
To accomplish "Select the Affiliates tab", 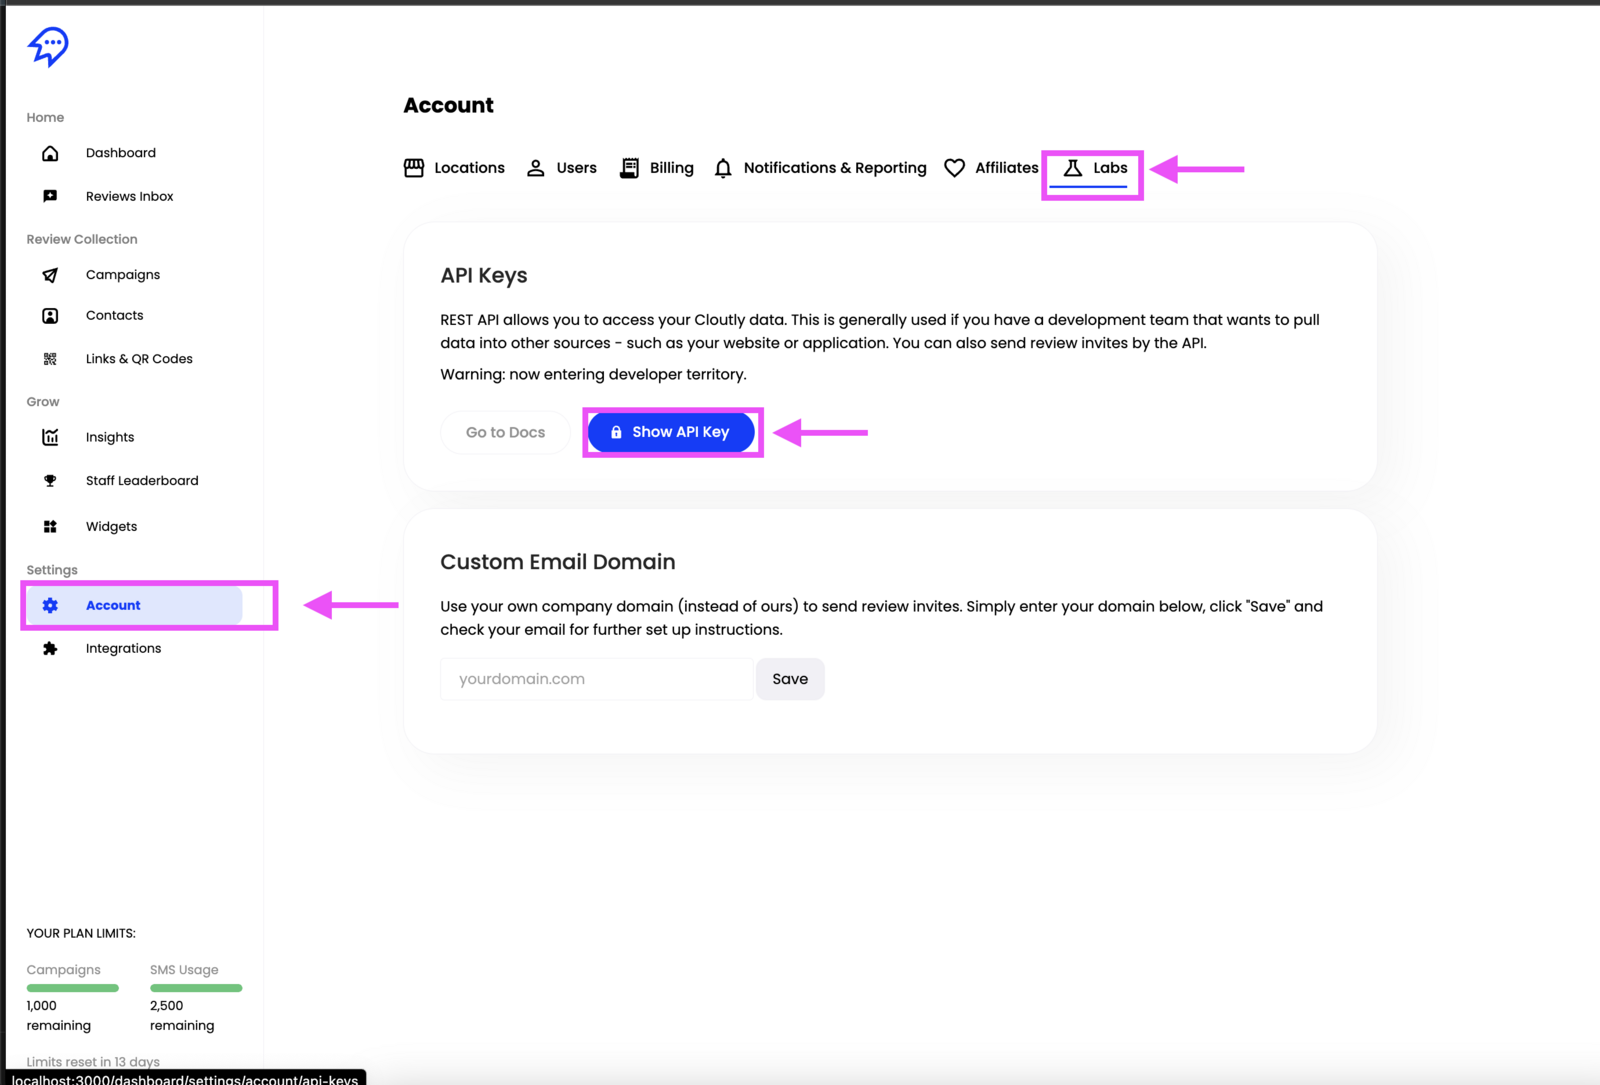I will tap(991, 168).
